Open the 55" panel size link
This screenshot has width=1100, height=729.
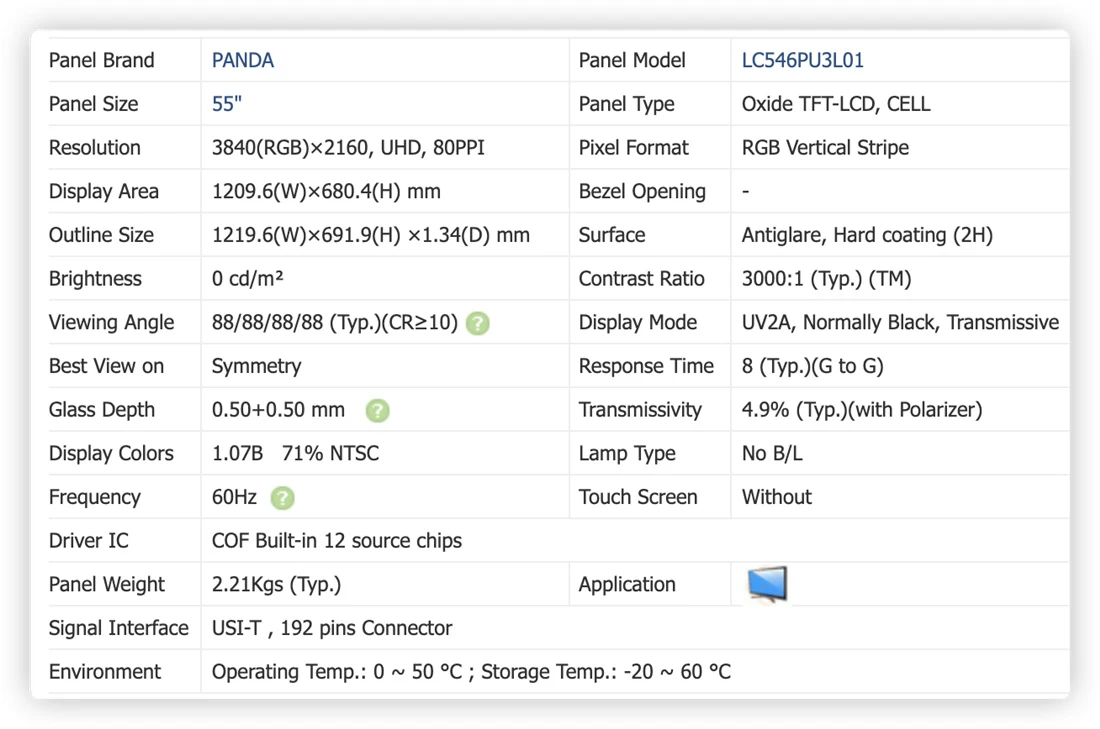click(x=227, y=104)
